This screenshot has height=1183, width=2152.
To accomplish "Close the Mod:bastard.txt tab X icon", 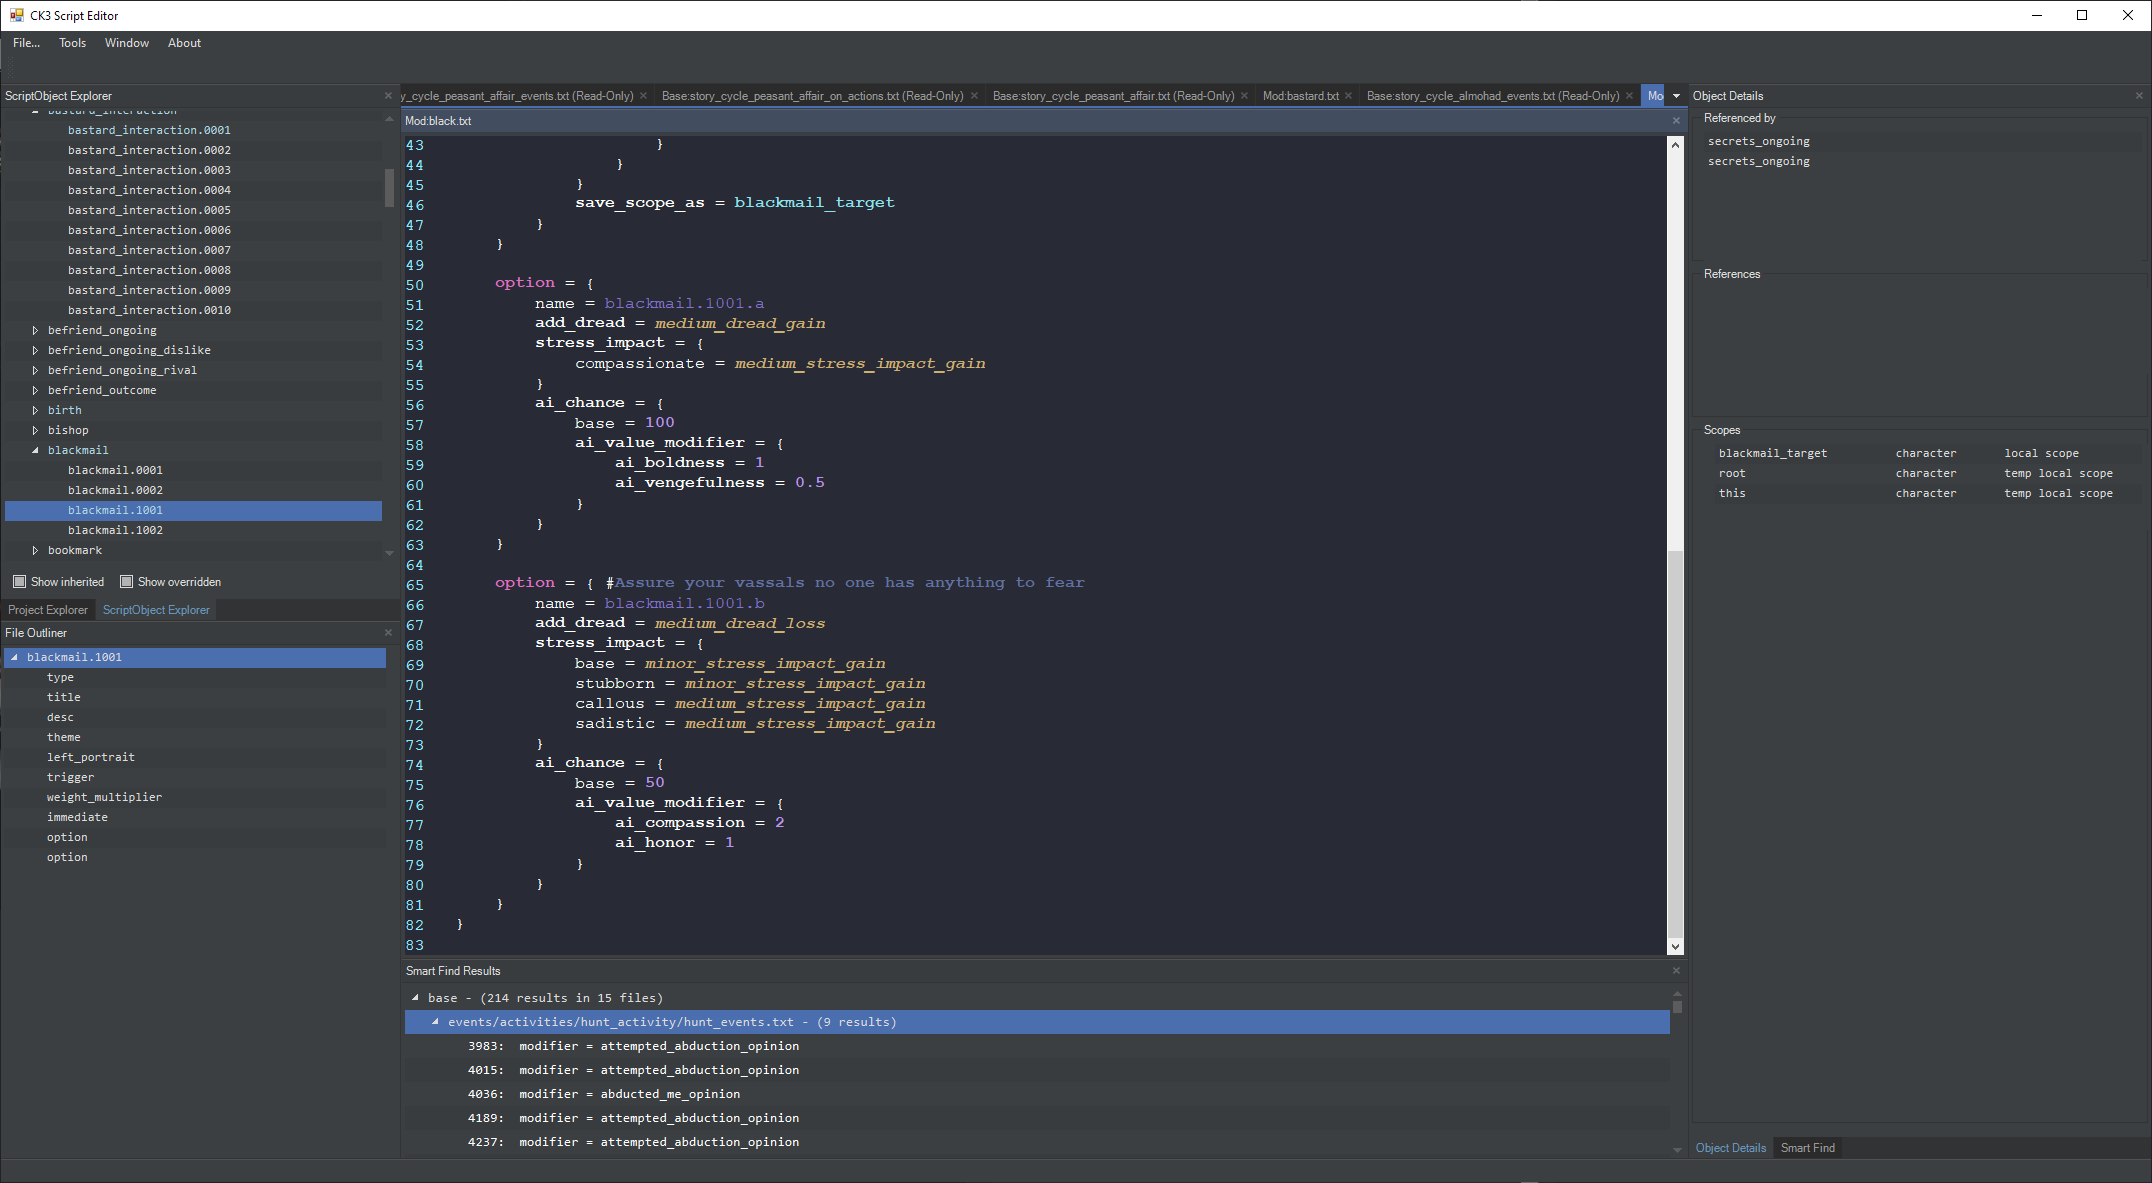I will (1349, 95).
